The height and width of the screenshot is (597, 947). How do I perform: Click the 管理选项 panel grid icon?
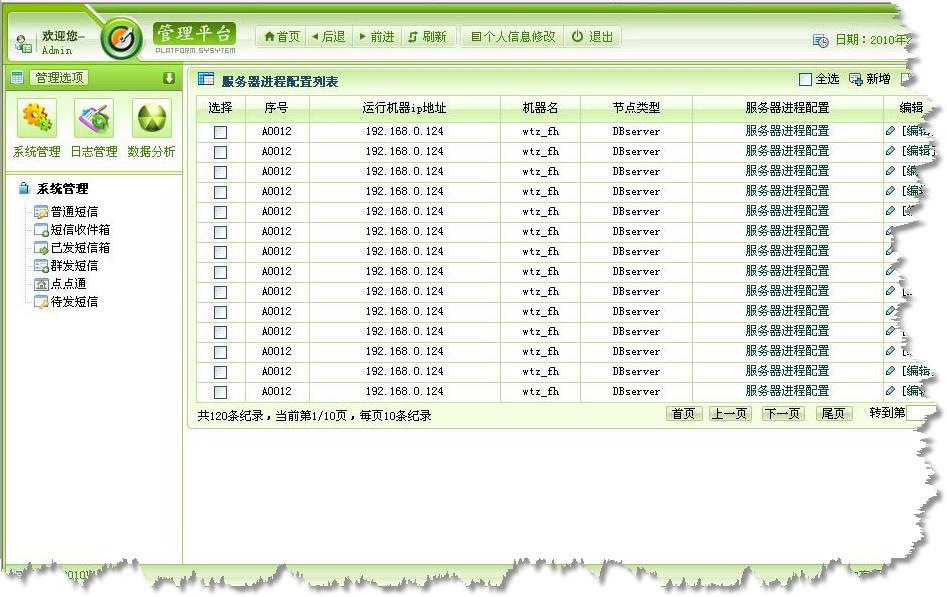[17, 77]
